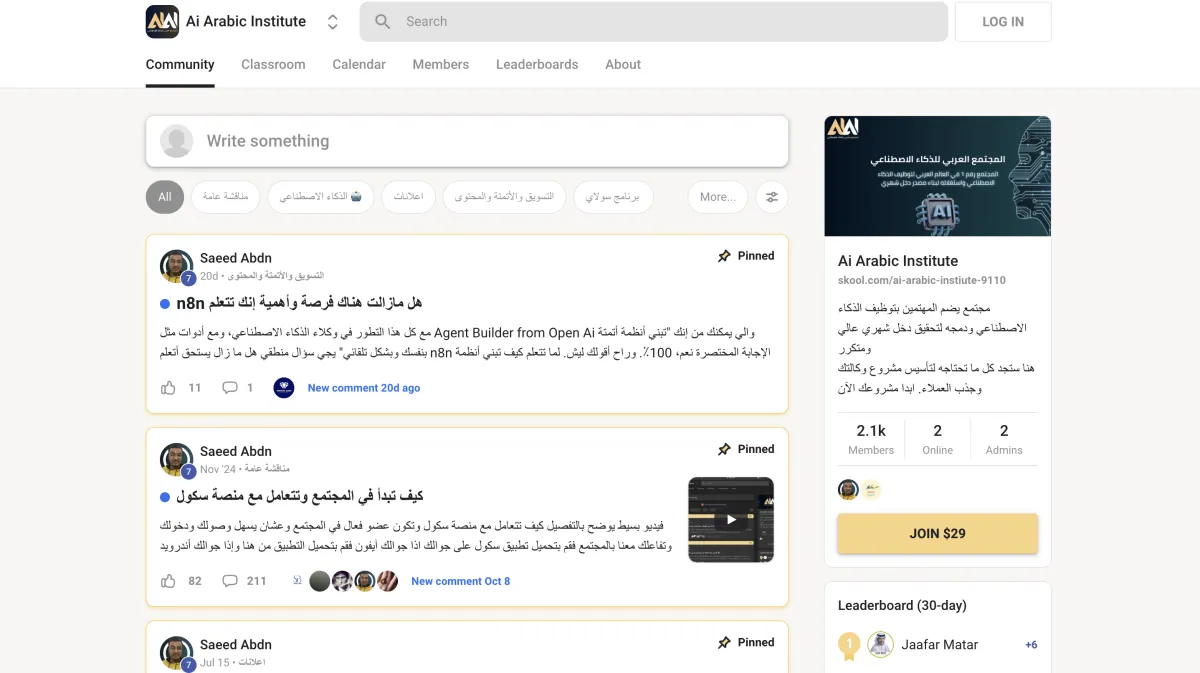The height and width of the screenshot is (673, 1200).
Task: Click the '2.1k Members' stat
Action: pos(871,439)
